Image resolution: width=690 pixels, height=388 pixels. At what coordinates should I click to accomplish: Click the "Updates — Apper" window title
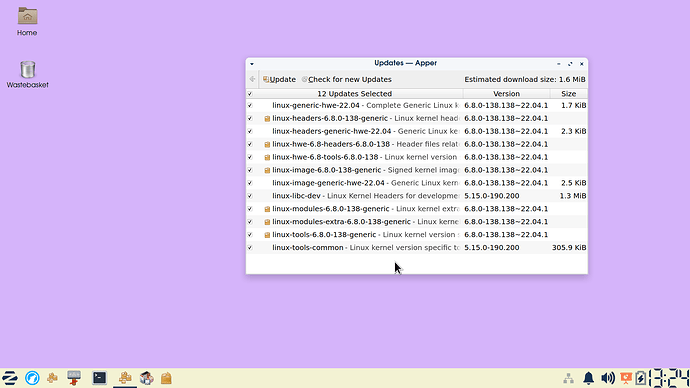405,63
